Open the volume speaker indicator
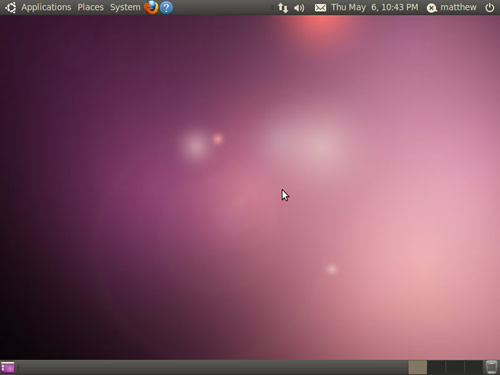500x375 pixels. [299, 8]
